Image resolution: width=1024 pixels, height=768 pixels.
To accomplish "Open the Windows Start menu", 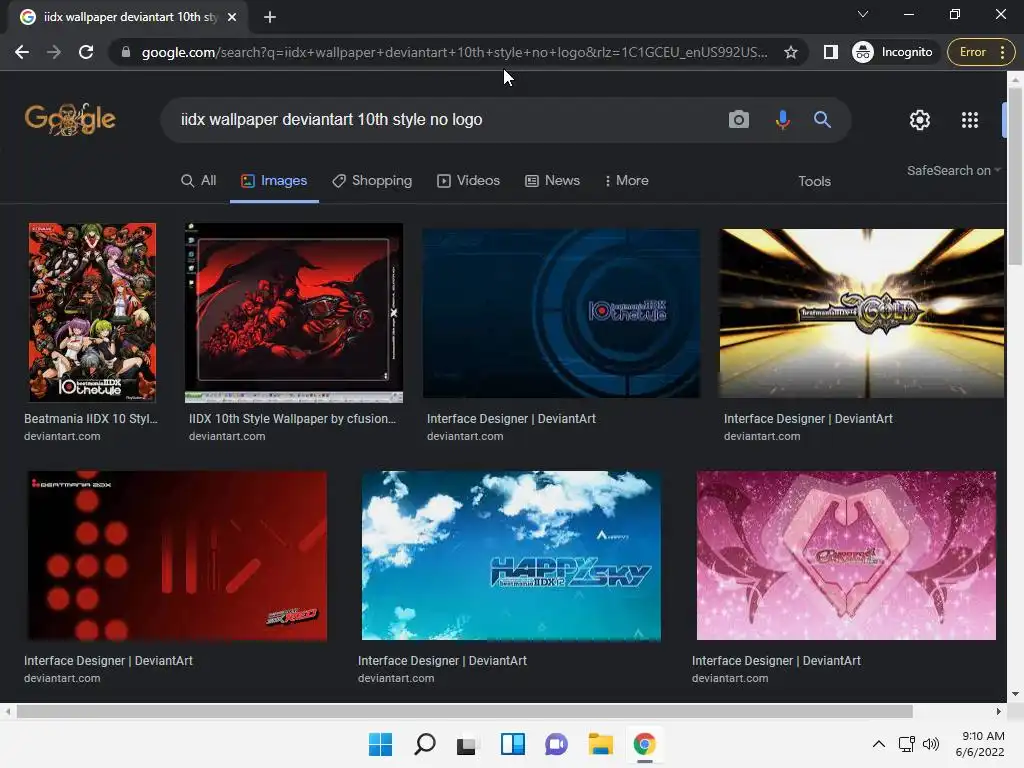I will pyautogui.click(x=380, y=744).
